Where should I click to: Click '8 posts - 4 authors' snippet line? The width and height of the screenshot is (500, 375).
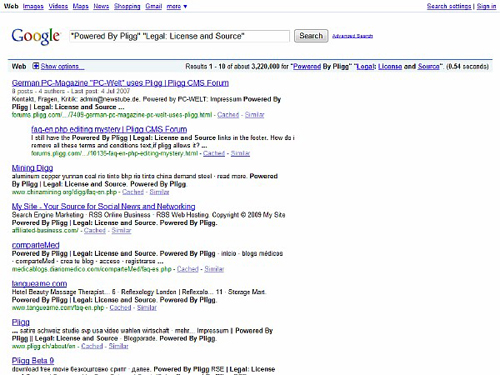pos(71,91)
